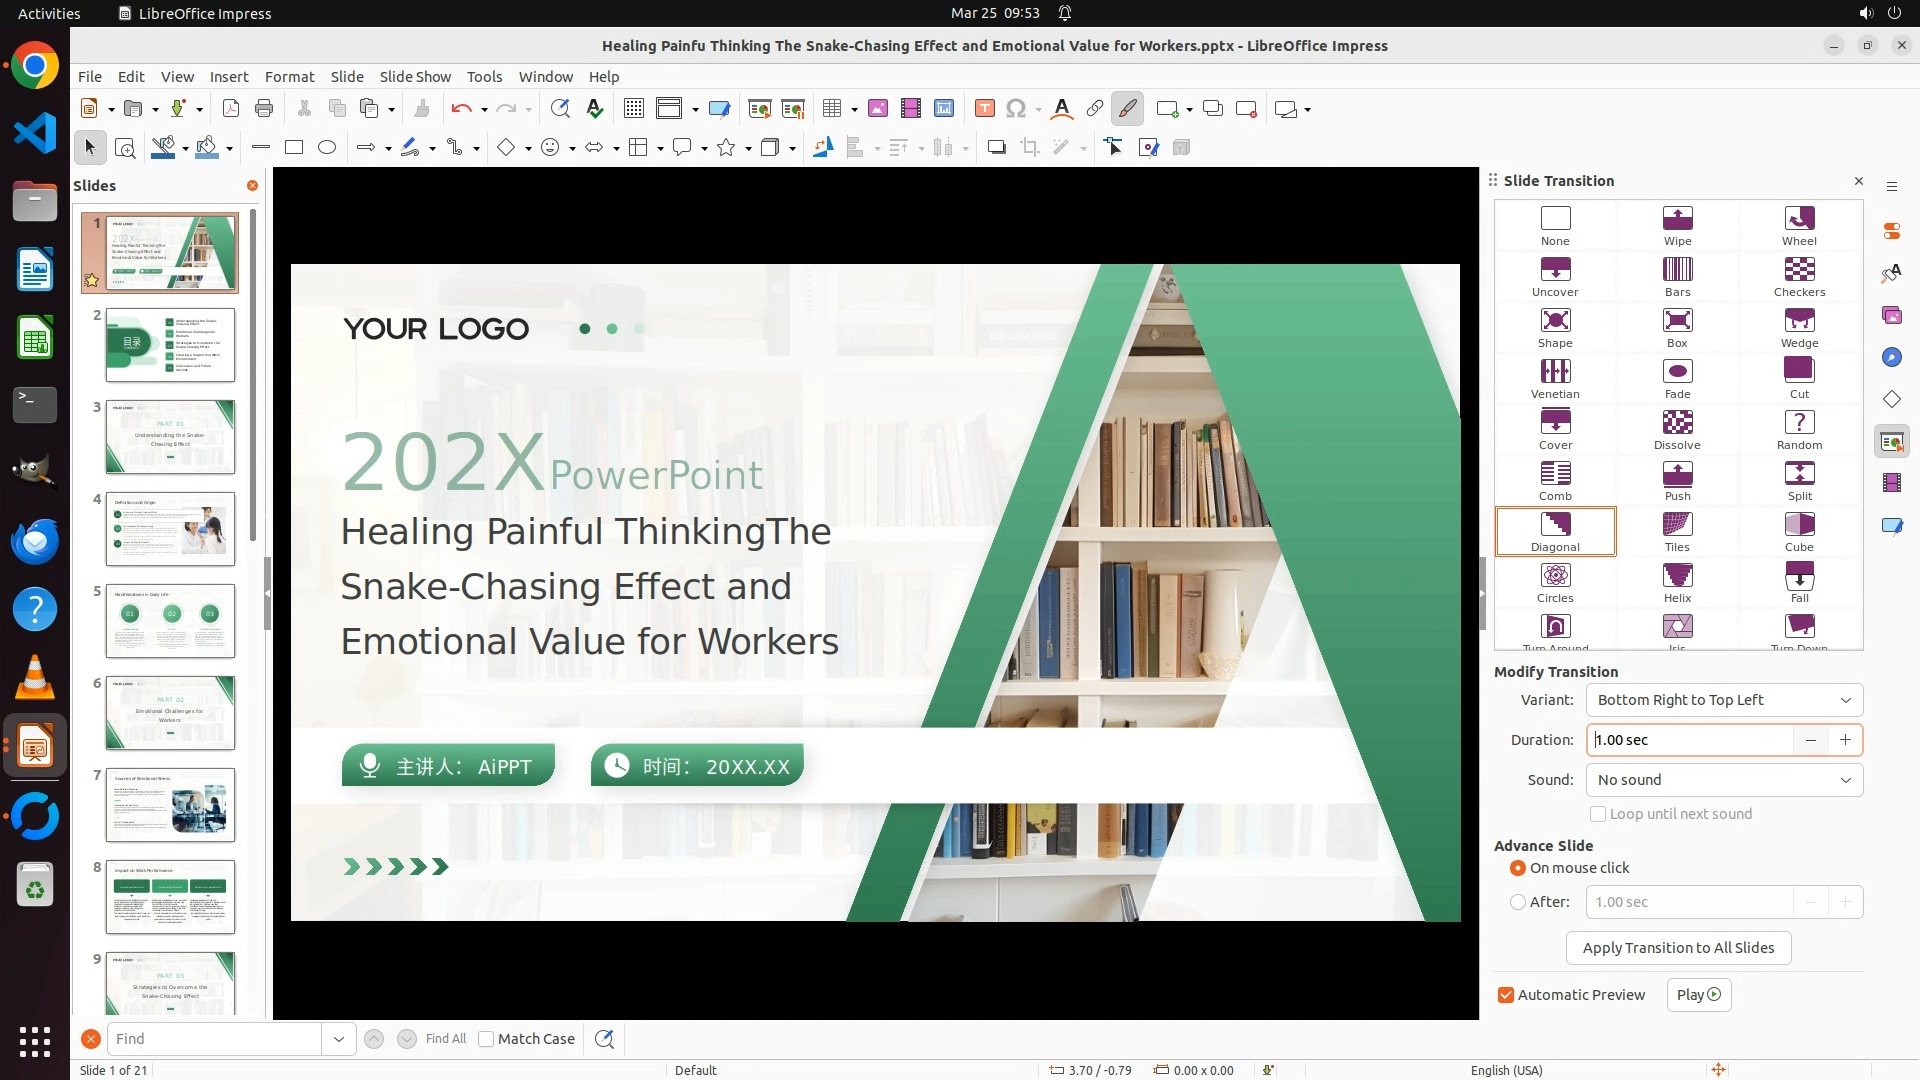Open the Format menu
Viewport: 1920px width, 1080px height.
pyautogui.click(x=289, y=77)
